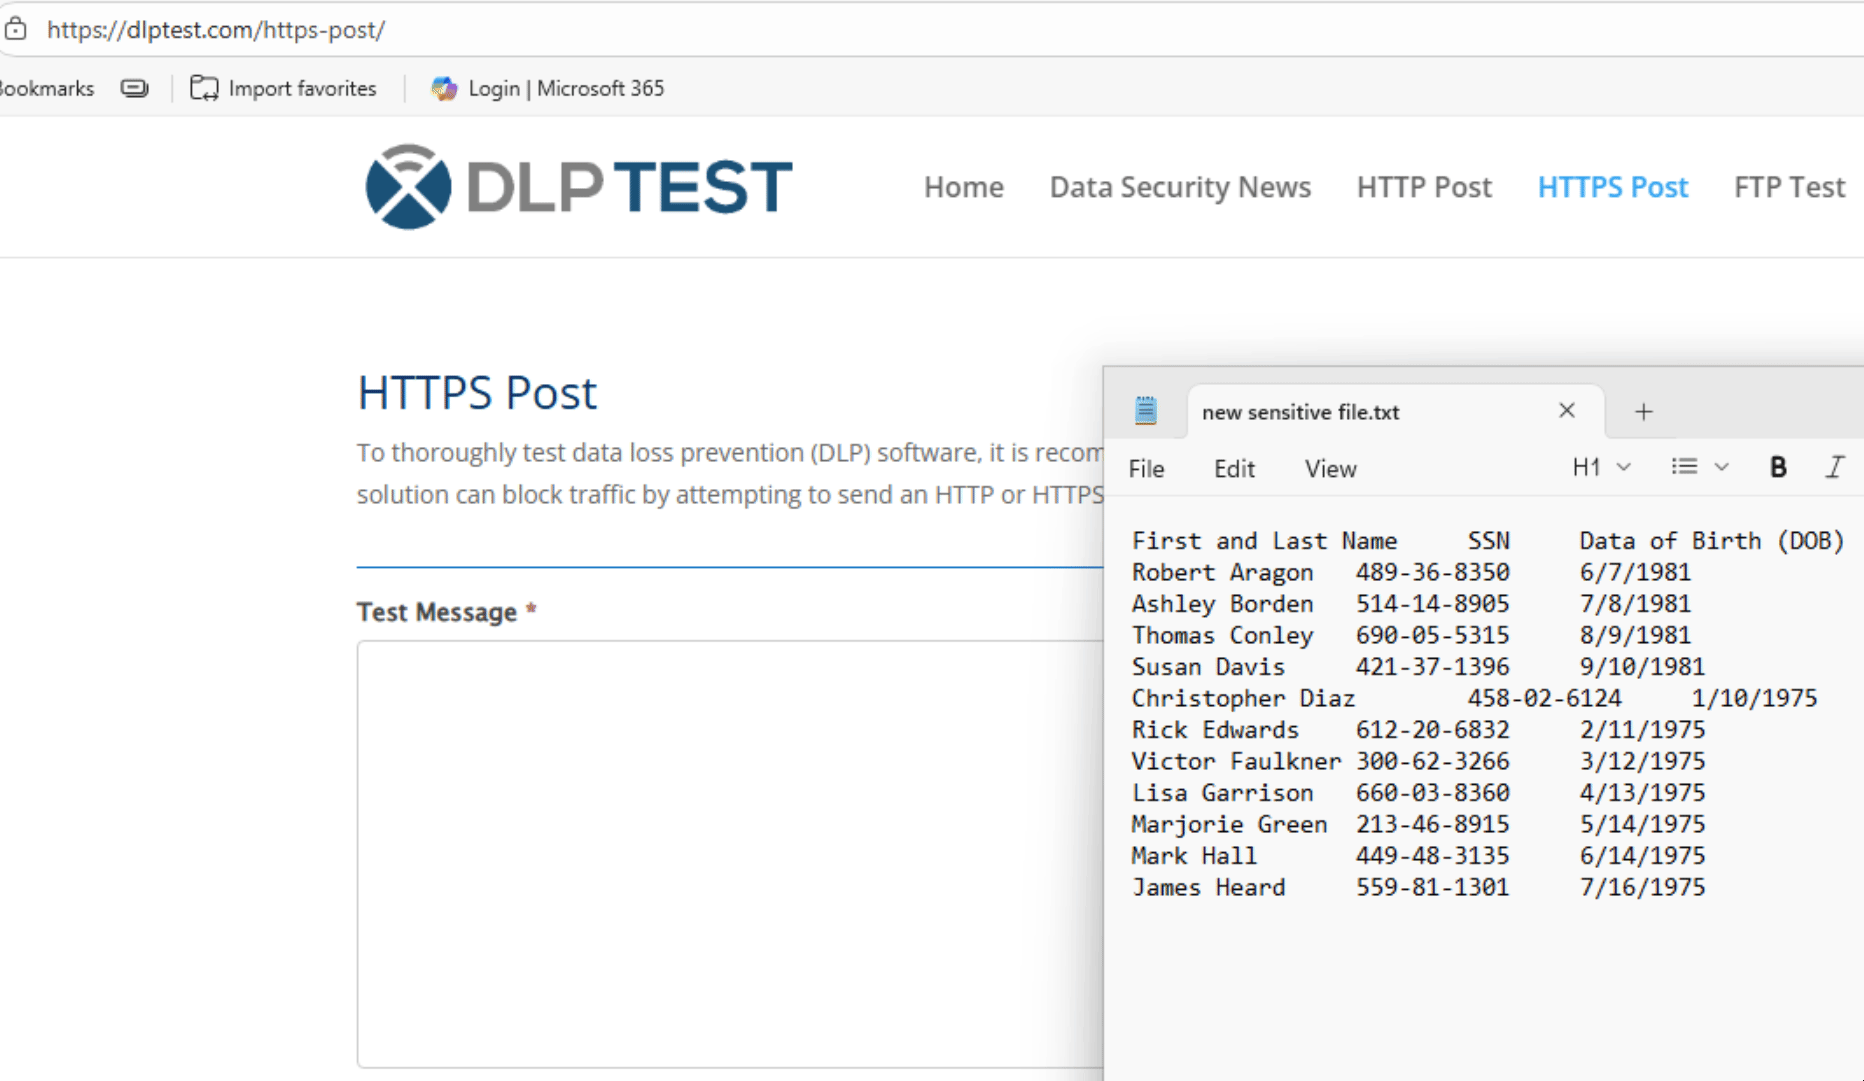Open the Edit menu in Notepad
Screen dimensions: 1864x1081
1233,468
